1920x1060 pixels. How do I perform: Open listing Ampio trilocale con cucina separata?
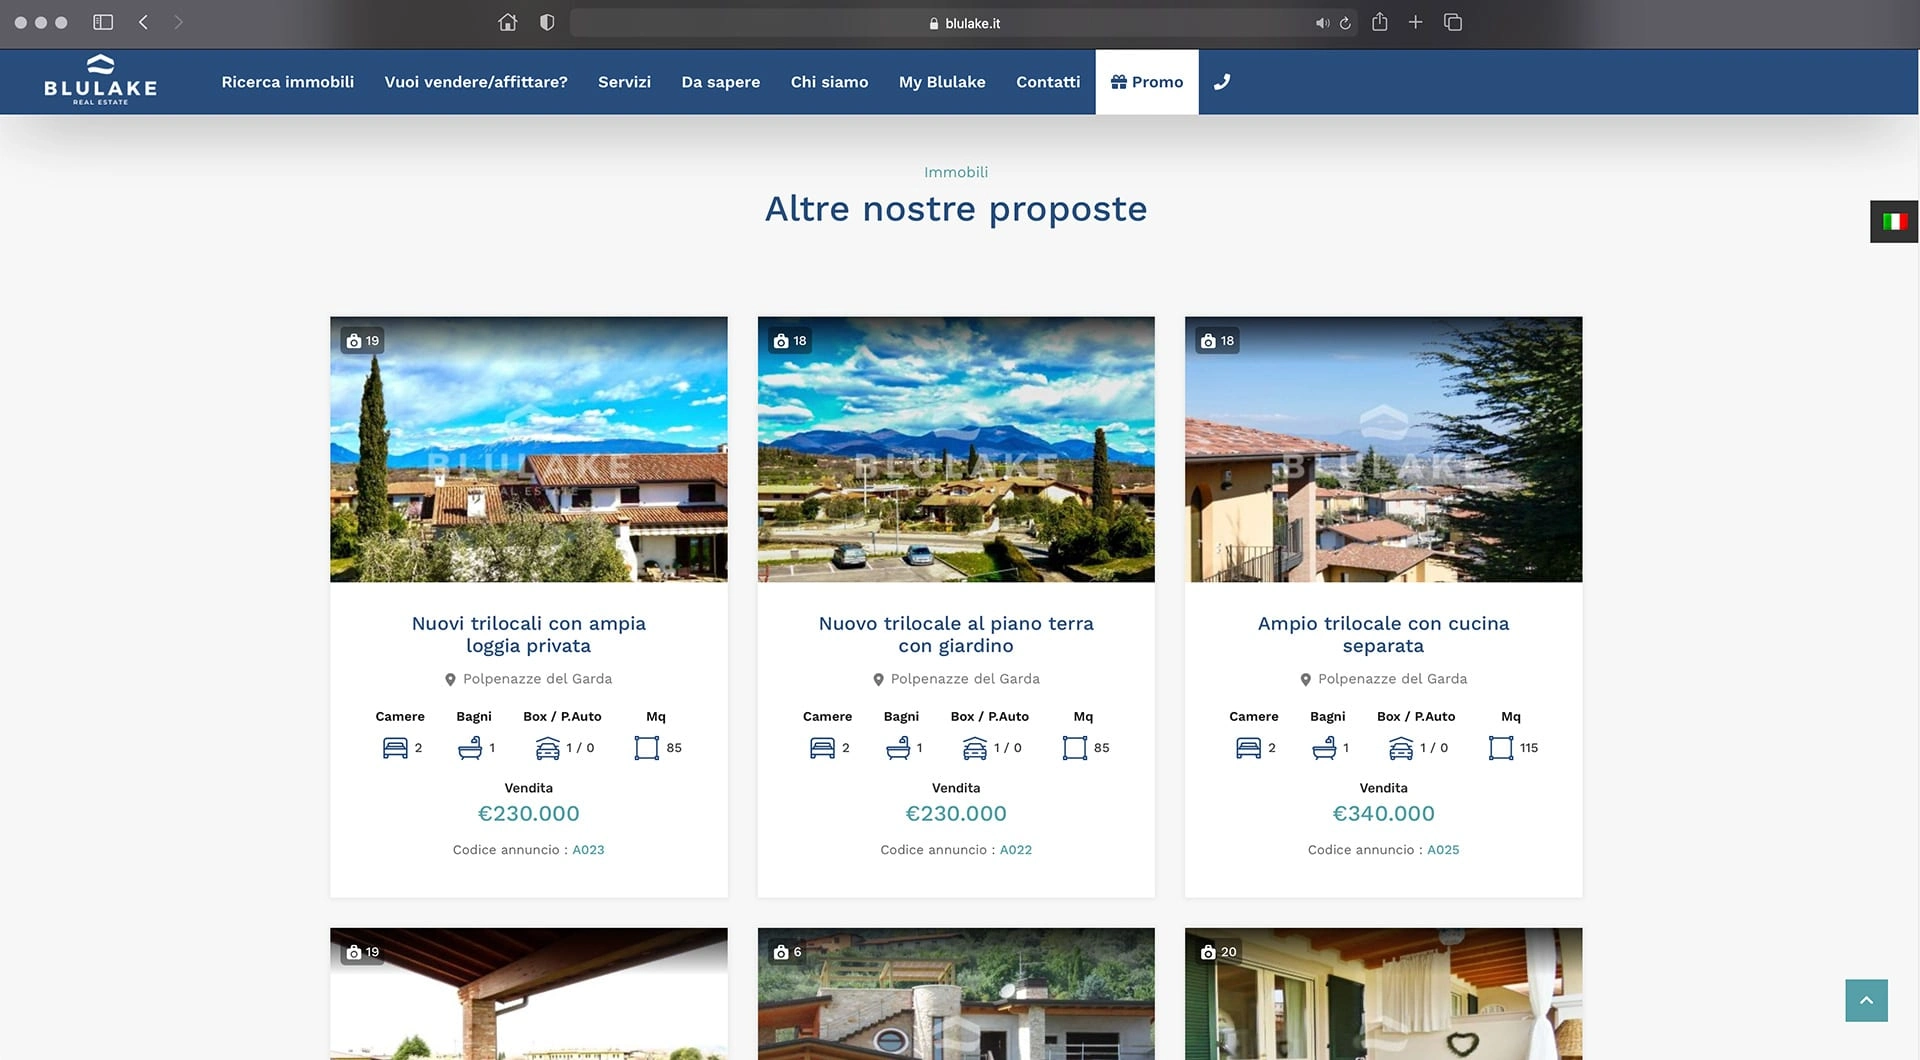(x=1383, y=634)
